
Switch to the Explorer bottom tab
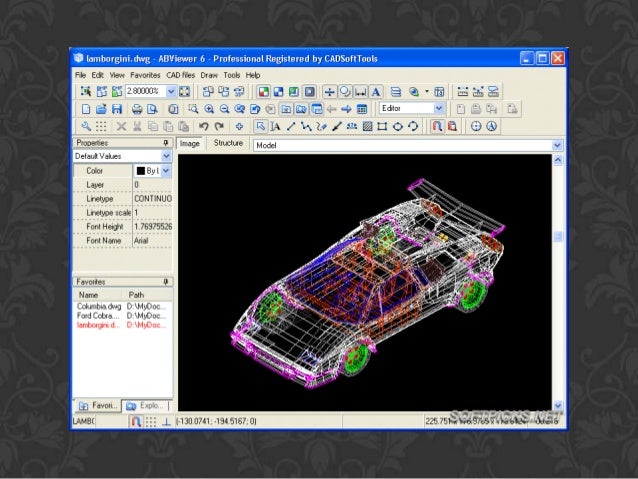pyautogui.click(x=145, y=406)
